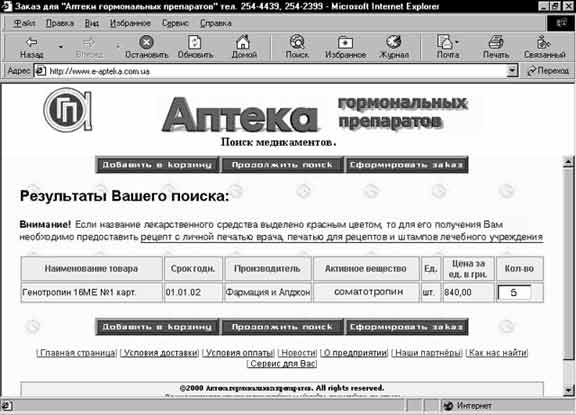576x415 pixels.
Task: Click Генотропин 16МЕ №1 карт. cell
Action: pyautogui.click(x=91, y=292)
